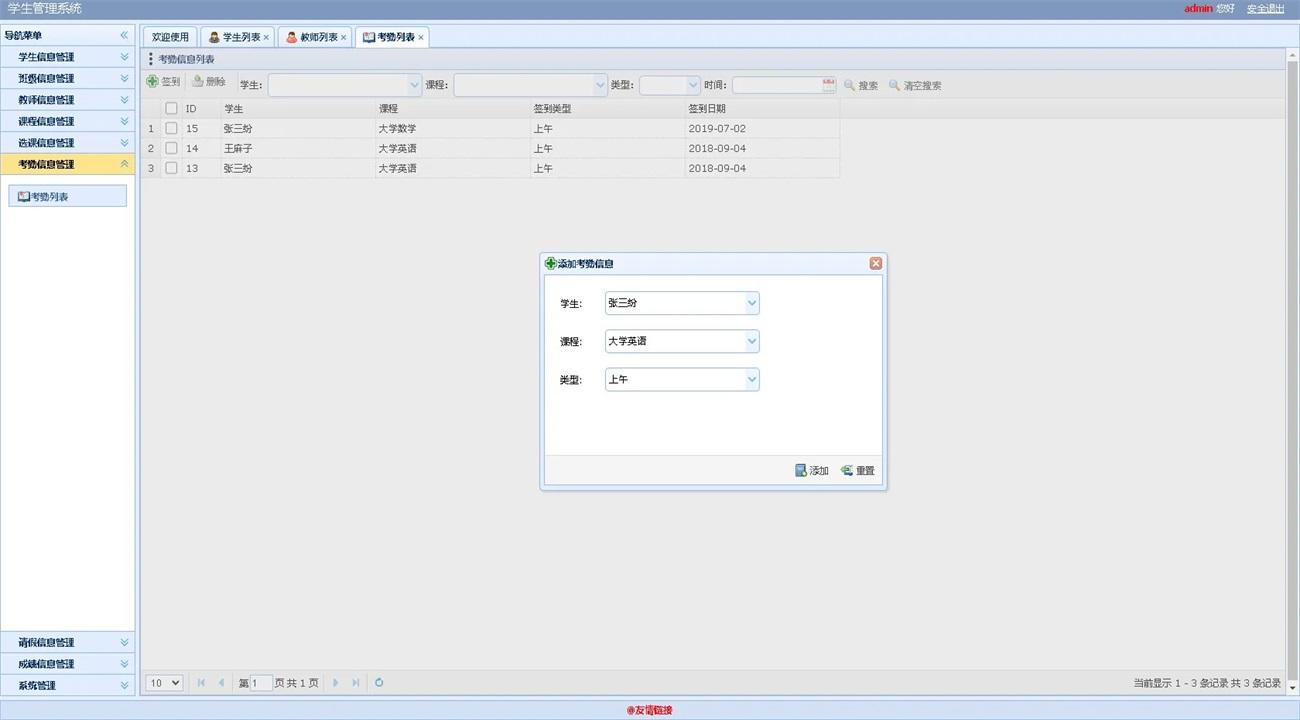The image size is (1300, 720).
Task: Click the 重置 reset button in dialog
Action: coord(858,470)
